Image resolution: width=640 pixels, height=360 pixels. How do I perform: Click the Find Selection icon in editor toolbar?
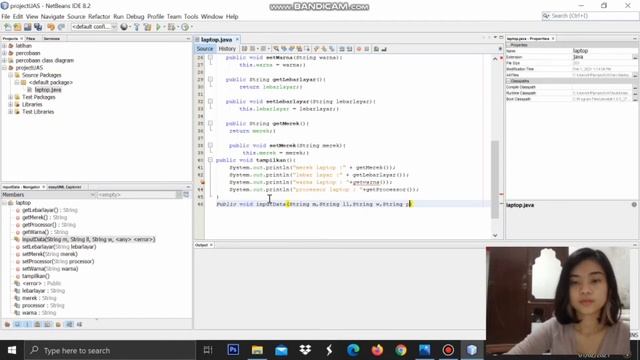276,49
